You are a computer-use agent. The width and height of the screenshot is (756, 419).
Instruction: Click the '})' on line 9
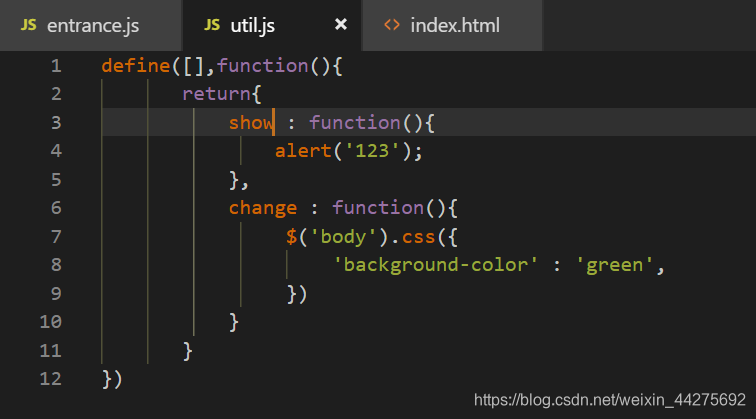pos(297,294)
